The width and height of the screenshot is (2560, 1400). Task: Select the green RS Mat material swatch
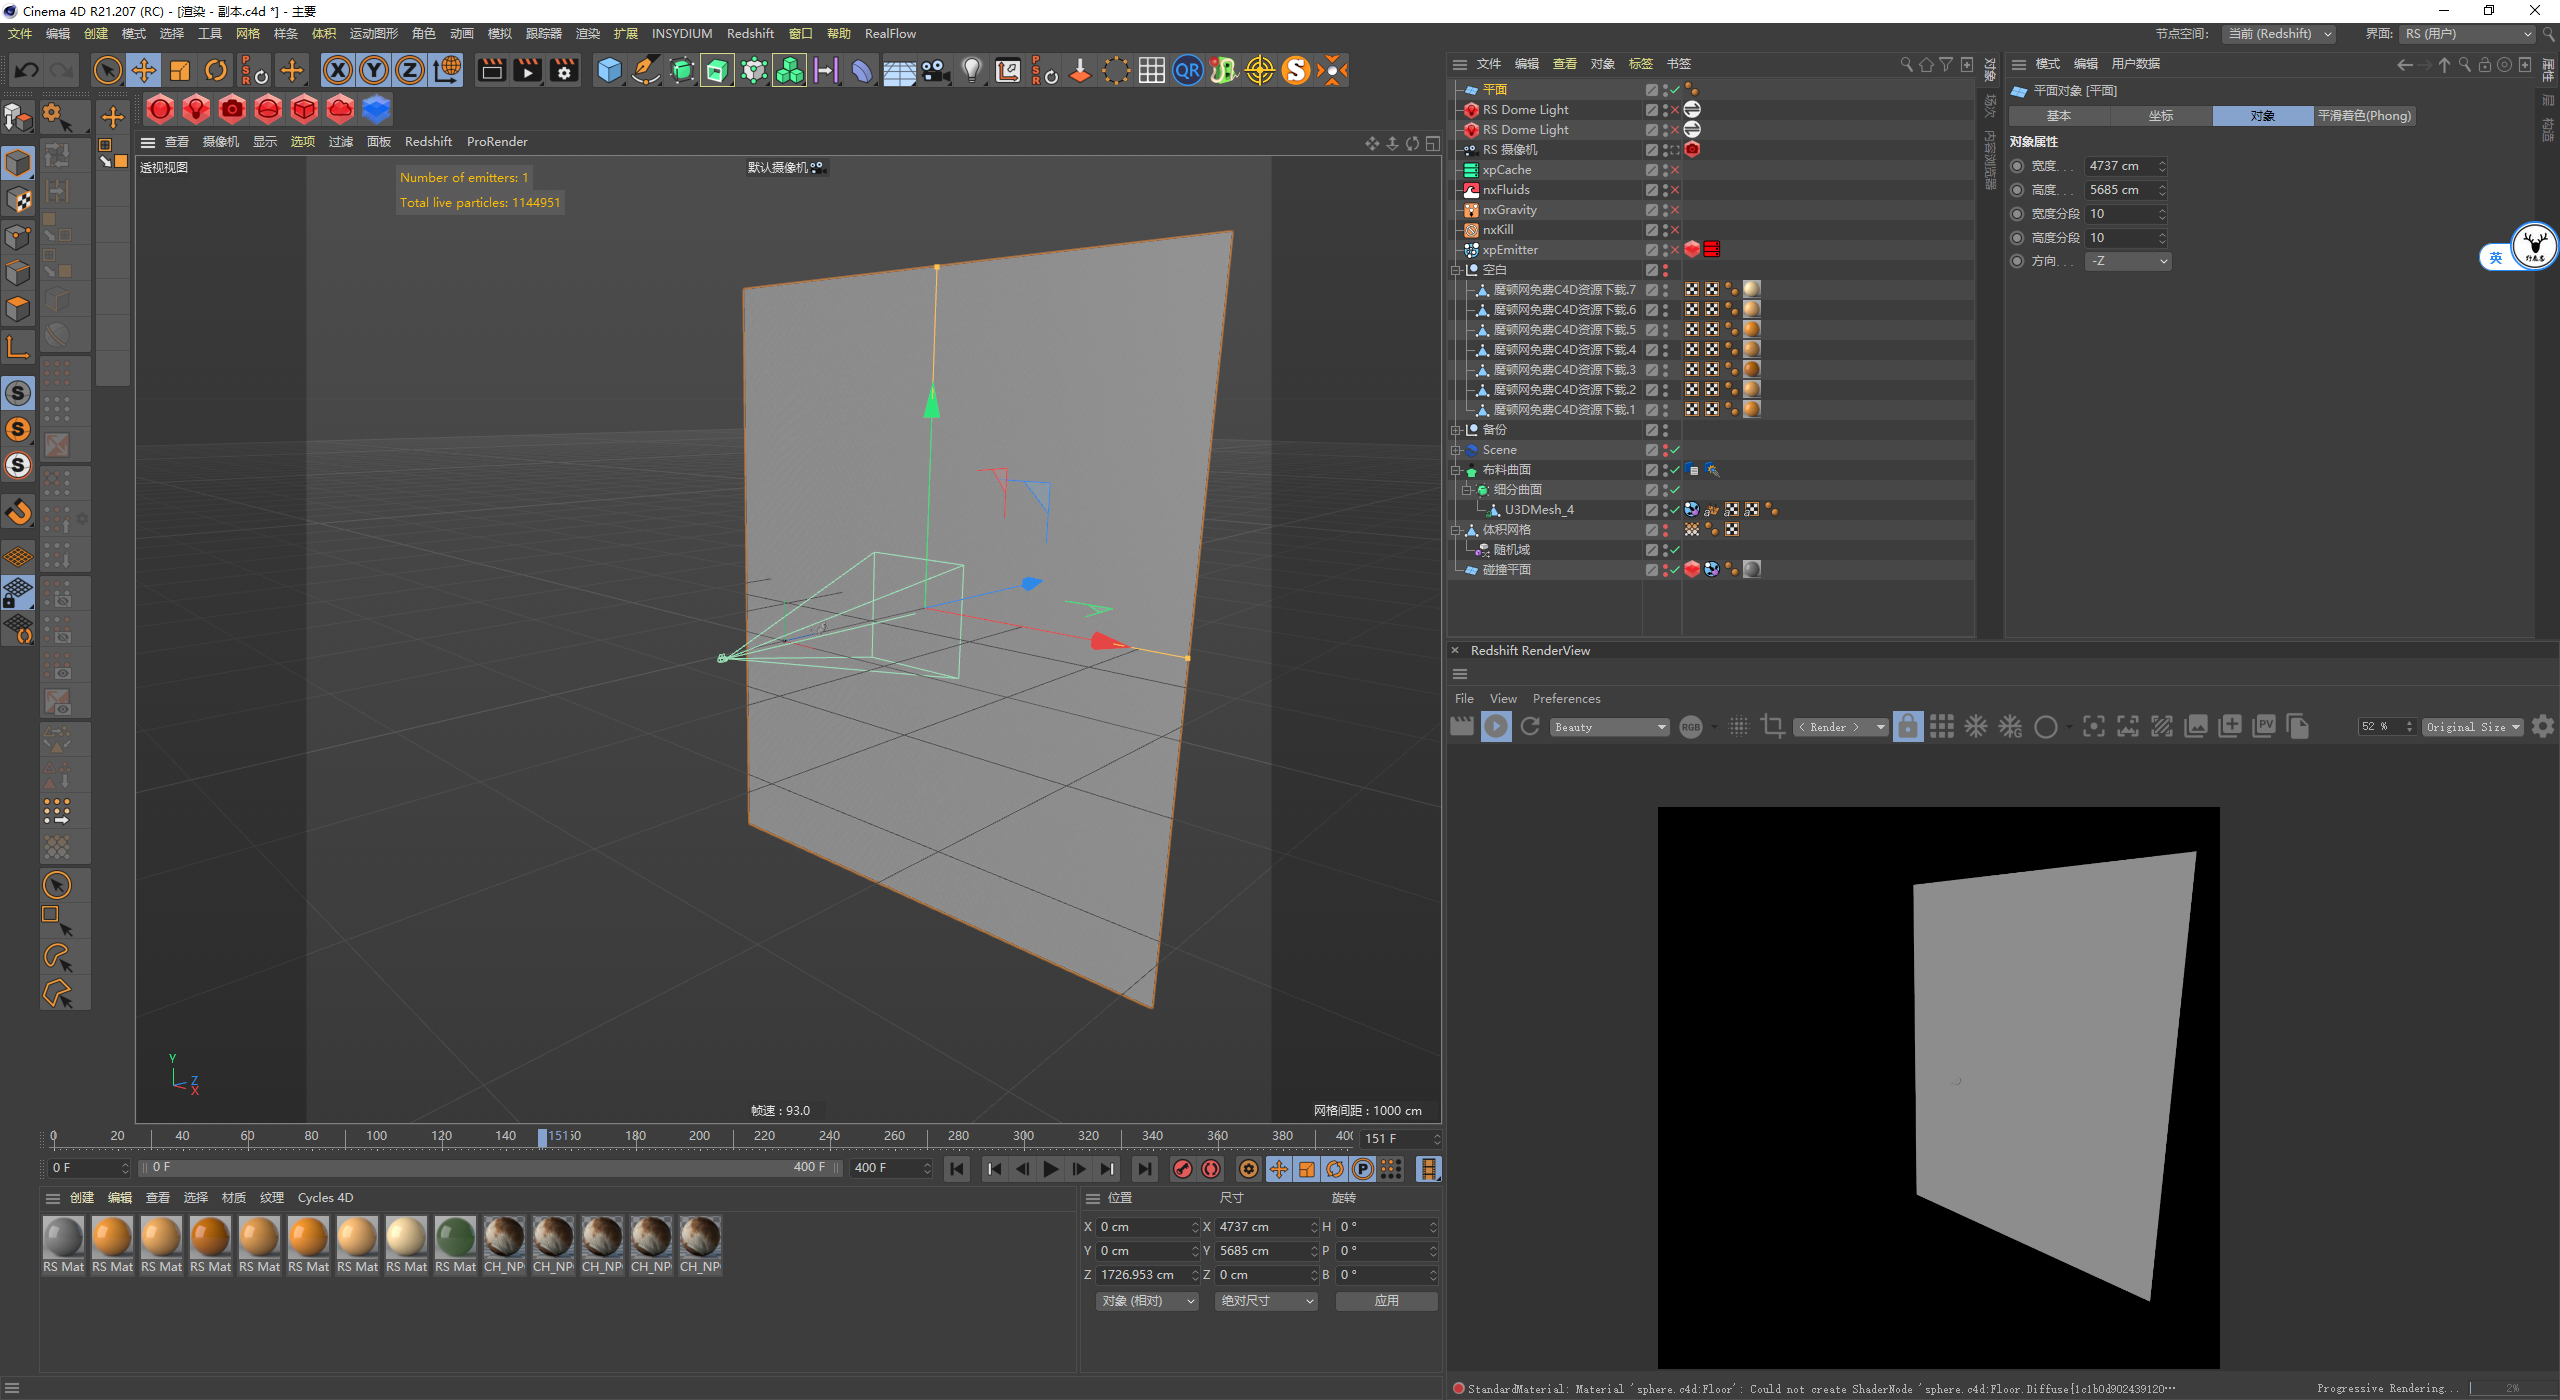click(455, 1238)
